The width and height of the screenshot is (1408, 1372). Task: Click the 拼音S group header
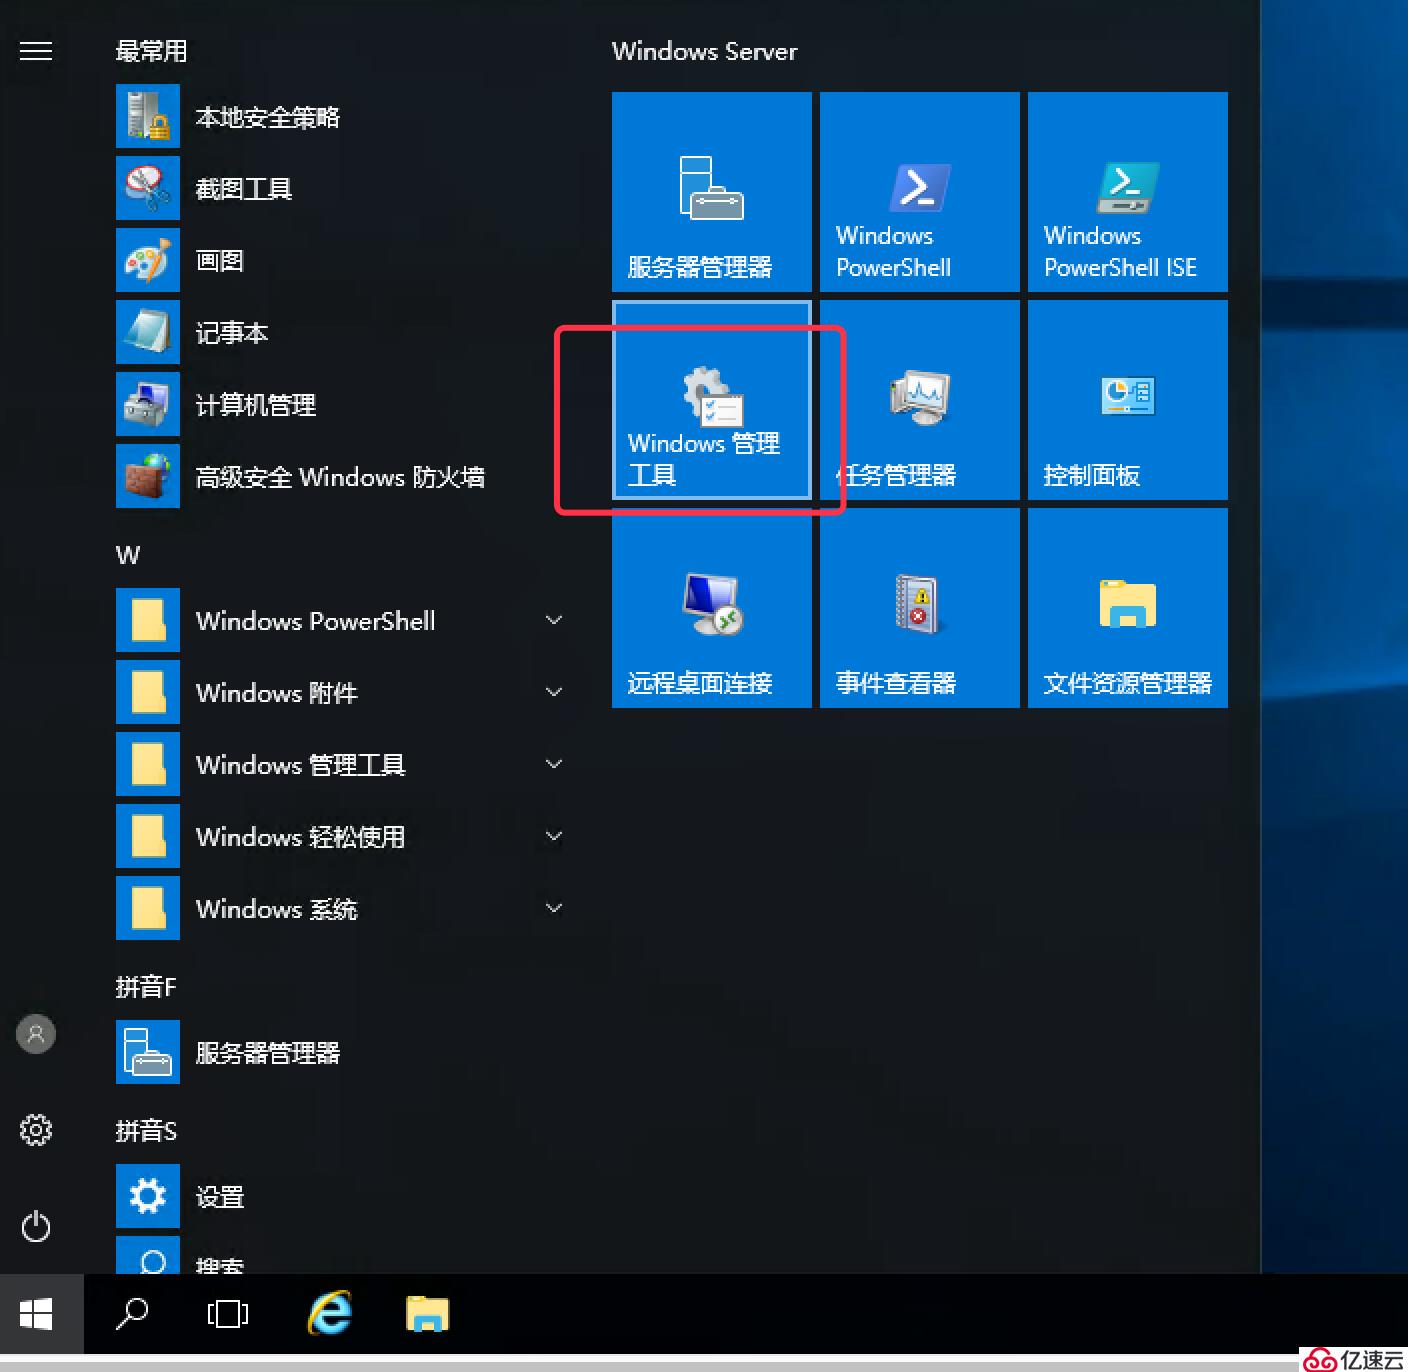[146, 1131]
